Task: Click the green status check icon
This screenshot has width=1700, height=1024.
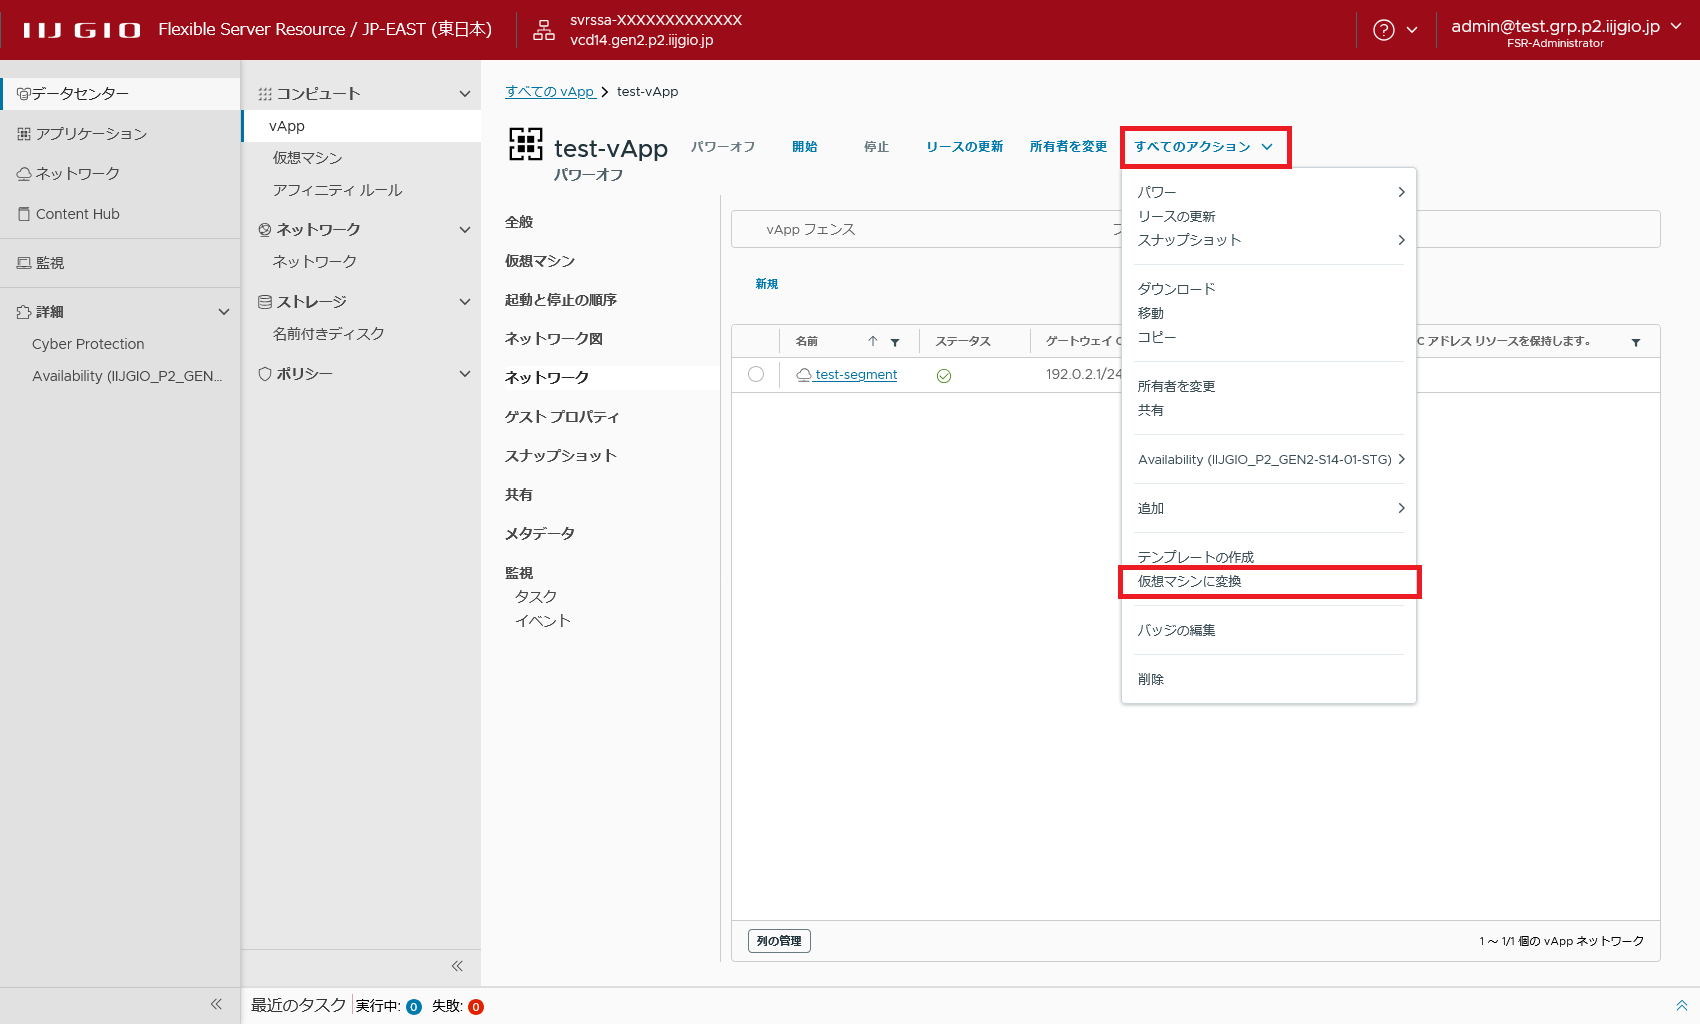Action: pyautogui.click(x=943, y=376)
